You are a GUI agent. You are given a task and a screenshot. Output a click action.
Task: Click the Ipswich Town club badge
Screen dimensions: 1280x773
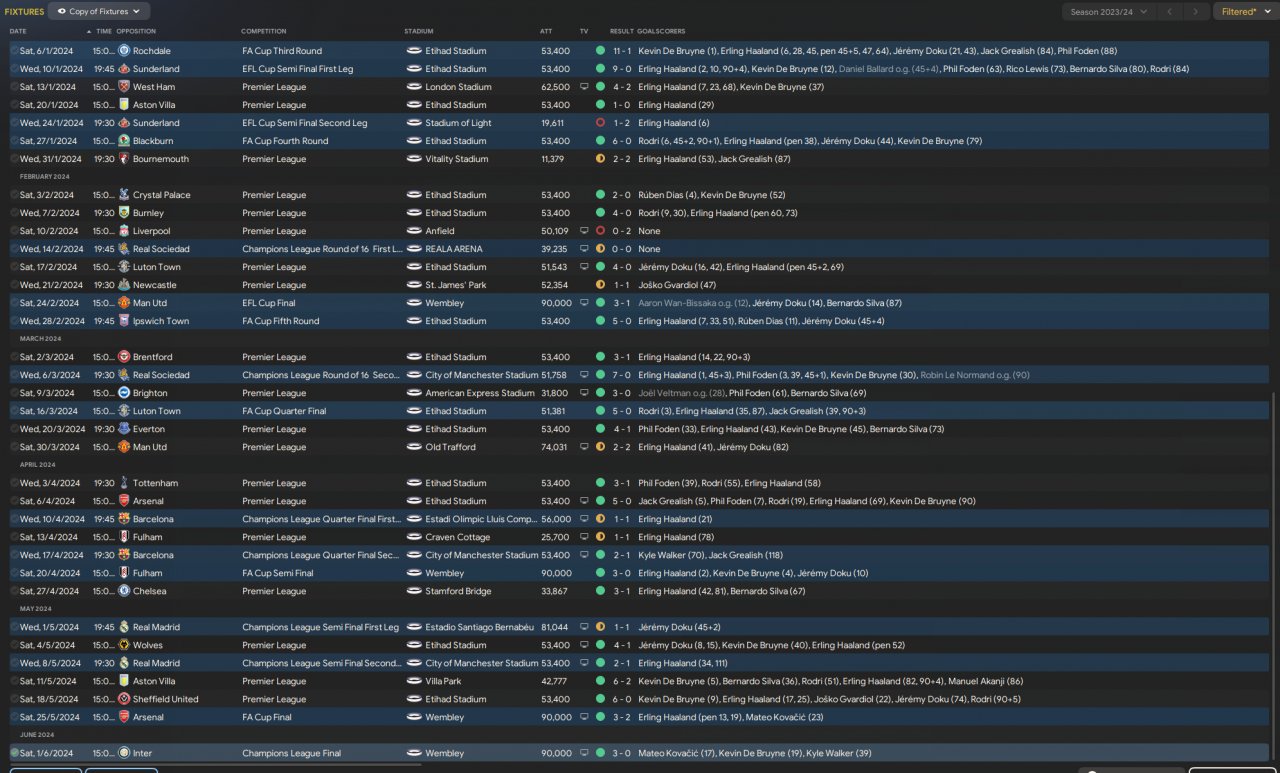coord(124,321)
